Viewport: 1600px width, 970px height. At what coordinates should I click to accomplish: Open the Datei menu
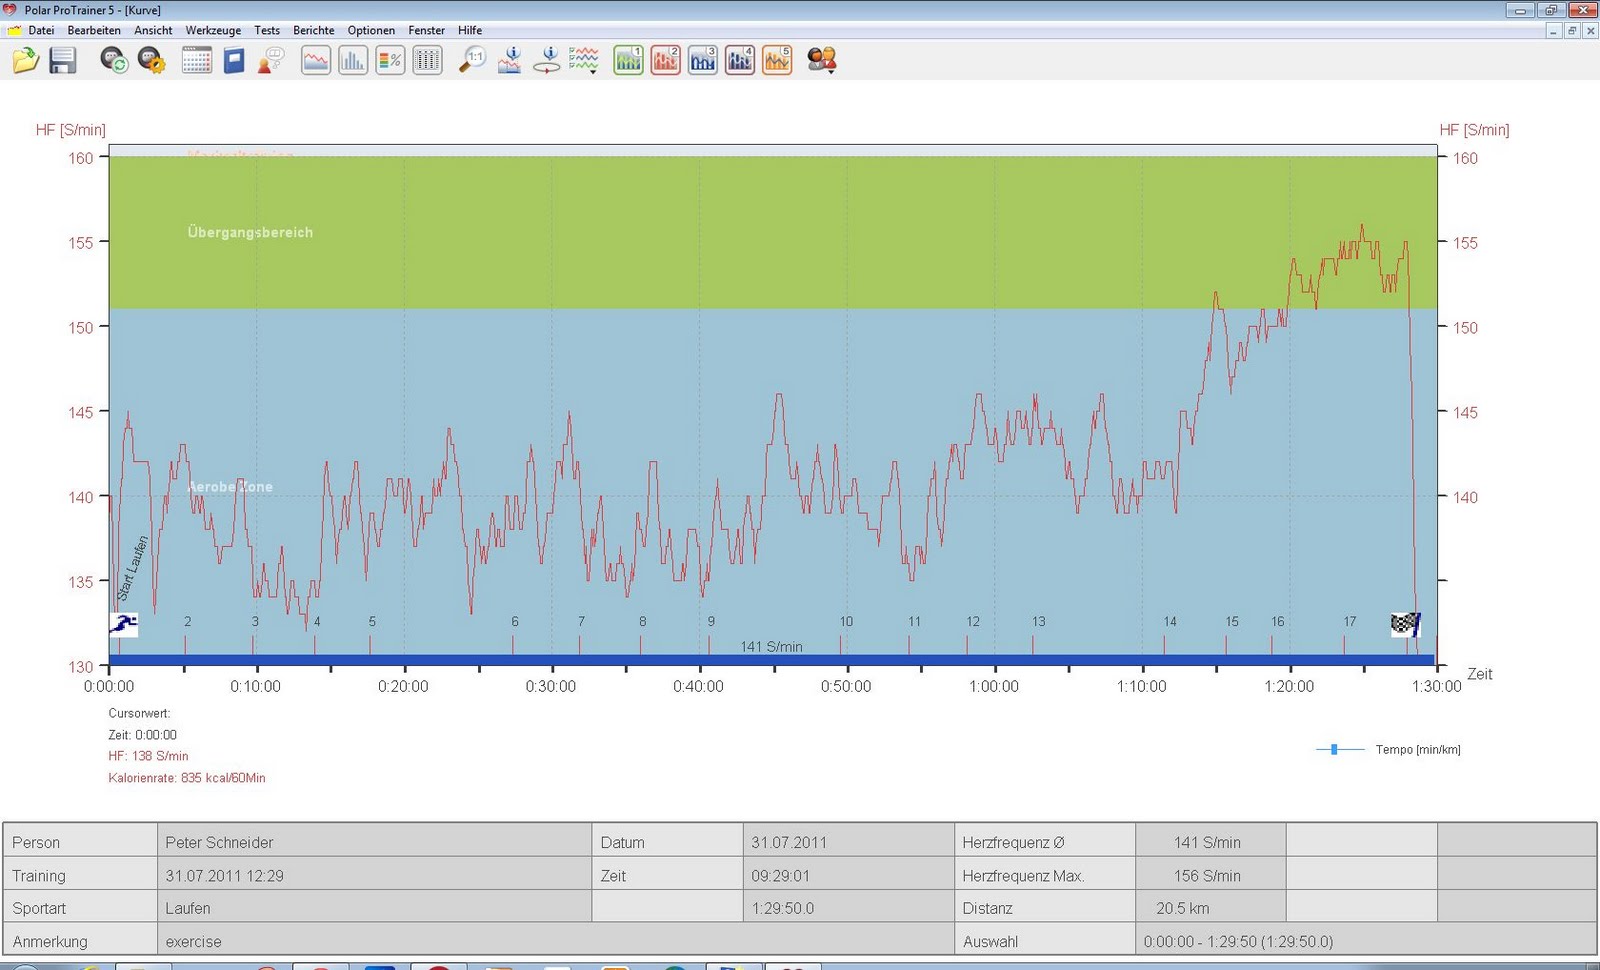(41, 30)
